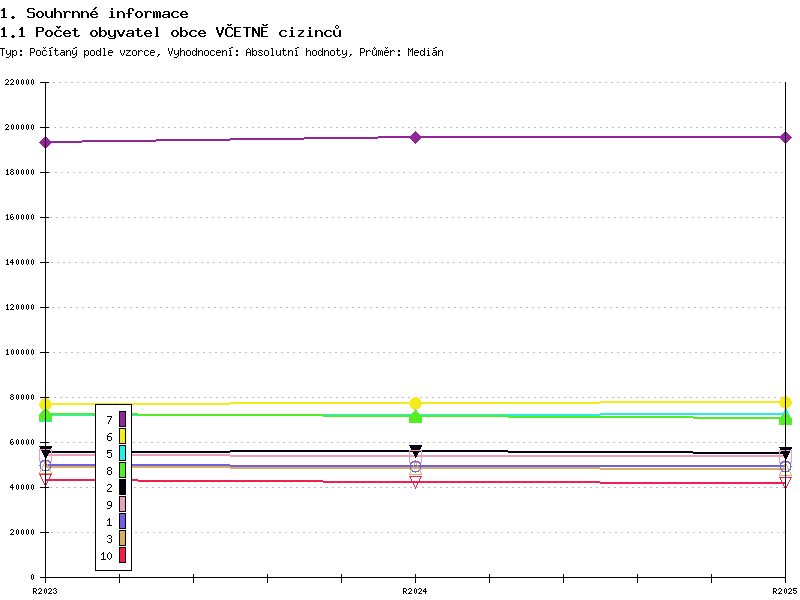The image size is (800, 600).
Task: Click the R2023 x-axis label
Action: [x=45, y=591]
